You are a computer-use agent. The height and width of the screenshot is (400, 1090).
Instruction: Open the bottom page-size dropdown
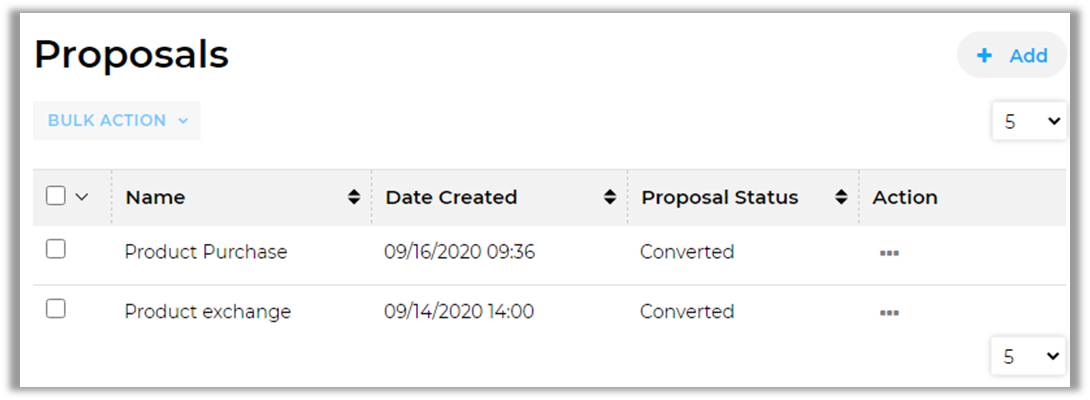point(1030,356)
